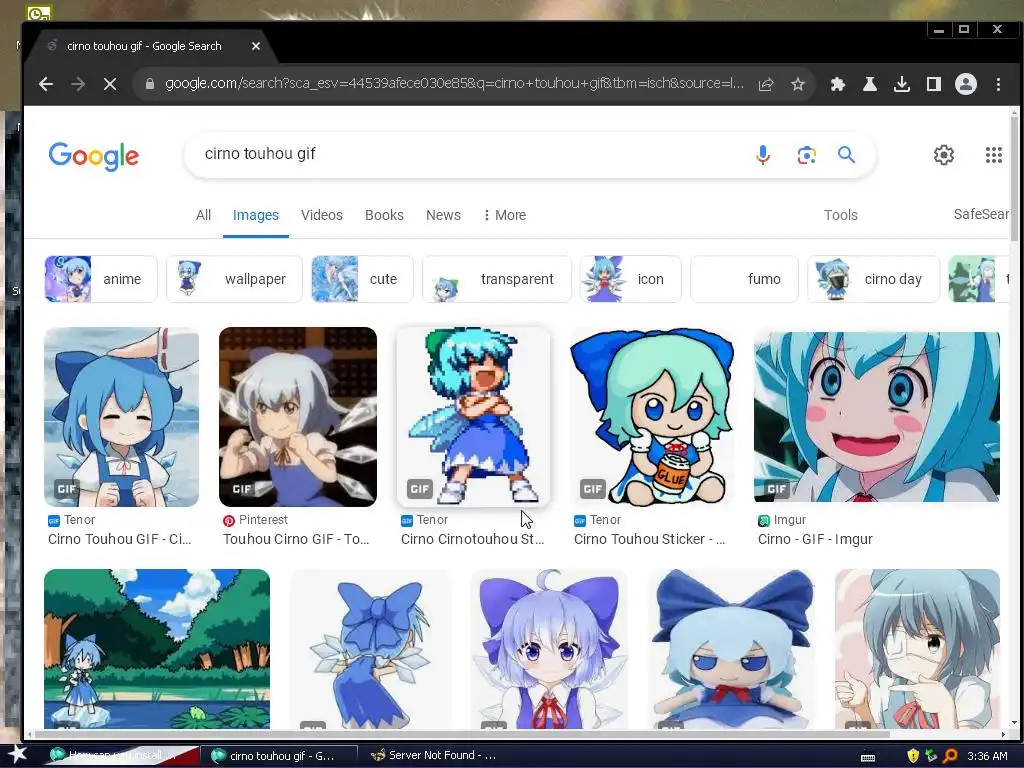The width and height of the screenshot is (1024, 768).
Task: Open the Google apps grid
Action: (993, 155)
